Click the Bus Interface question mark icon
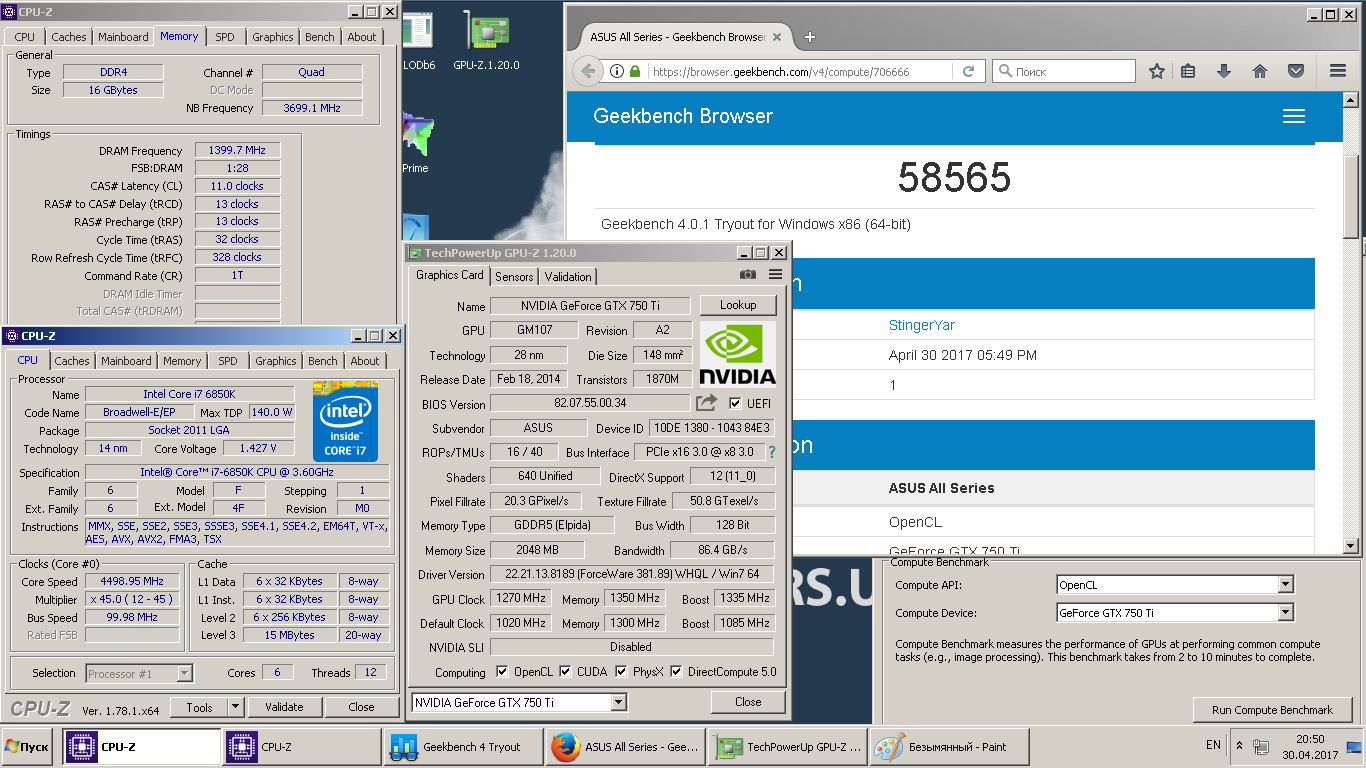 coord(772,452)
